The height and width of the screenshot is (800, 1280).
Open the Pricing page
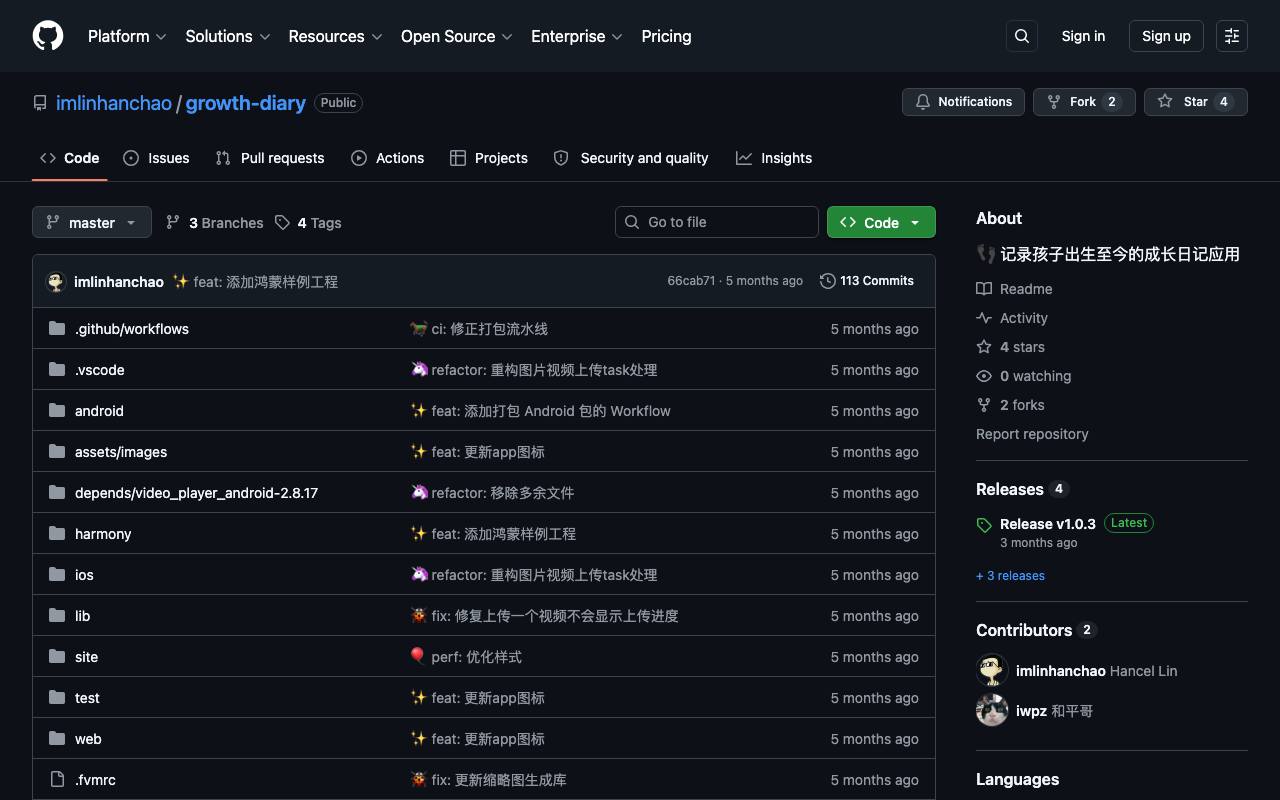click(666, 36)
